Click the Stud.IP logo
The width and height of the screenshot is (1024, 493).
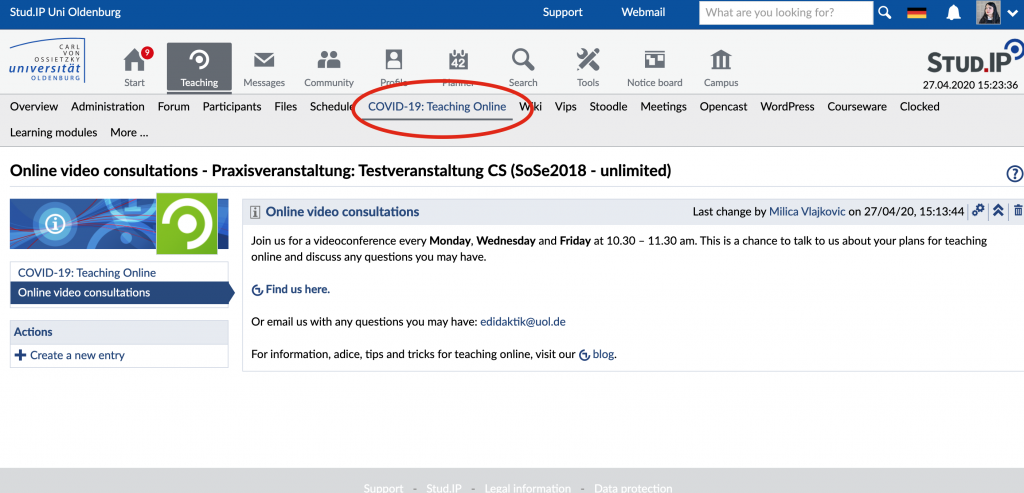[975, 57]
